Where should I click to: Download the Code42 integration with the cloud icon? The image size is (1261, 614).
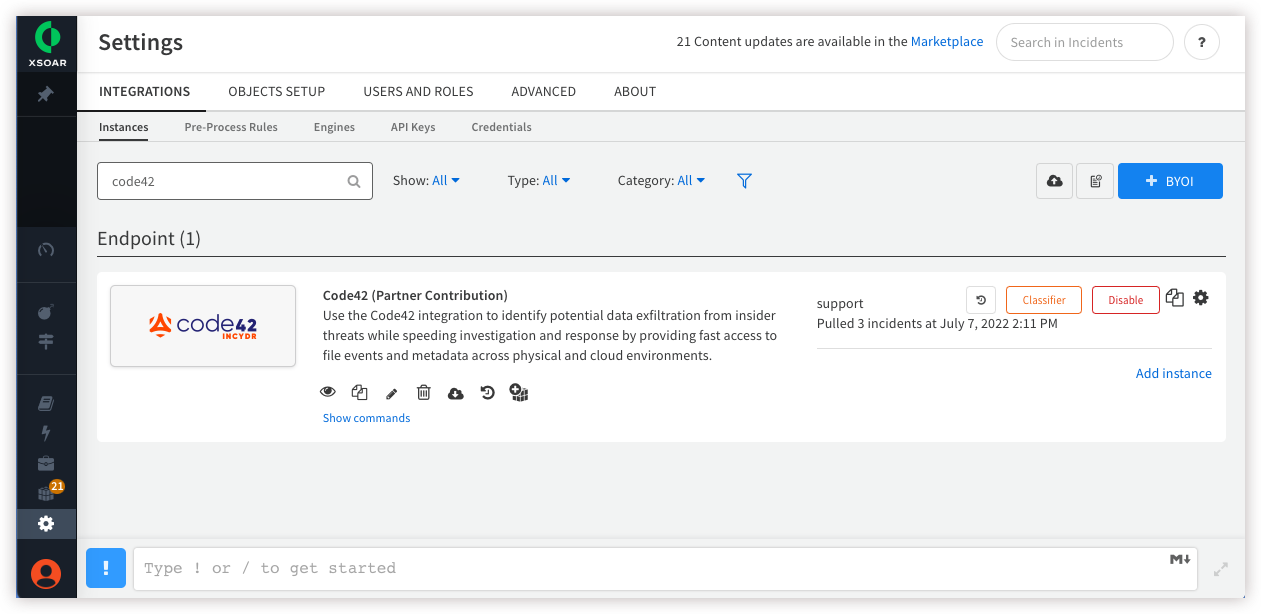pos(455,392)
